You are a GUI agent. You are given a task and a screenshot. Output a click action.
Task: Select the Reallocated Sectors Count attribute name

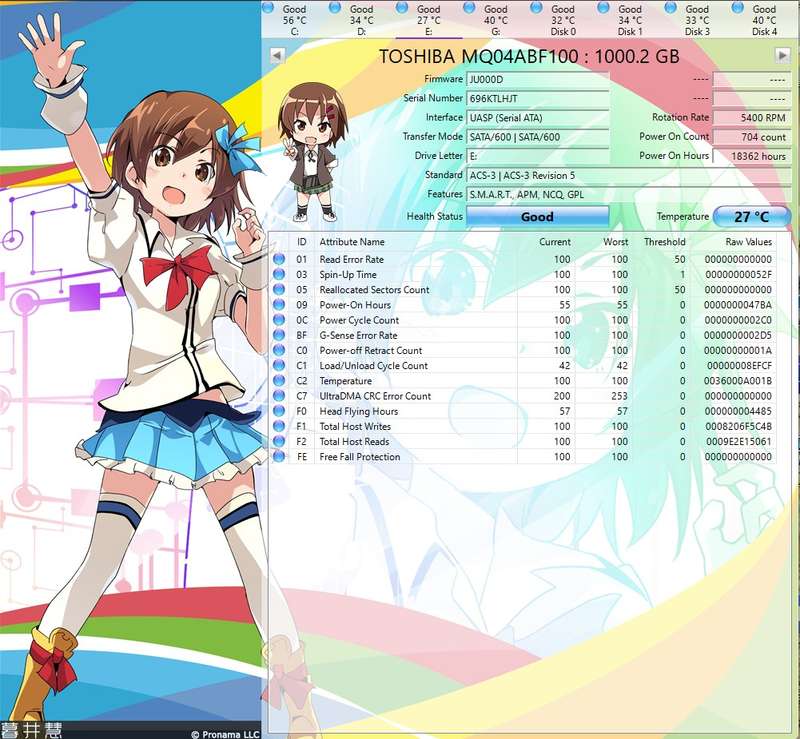click(374, 289)
